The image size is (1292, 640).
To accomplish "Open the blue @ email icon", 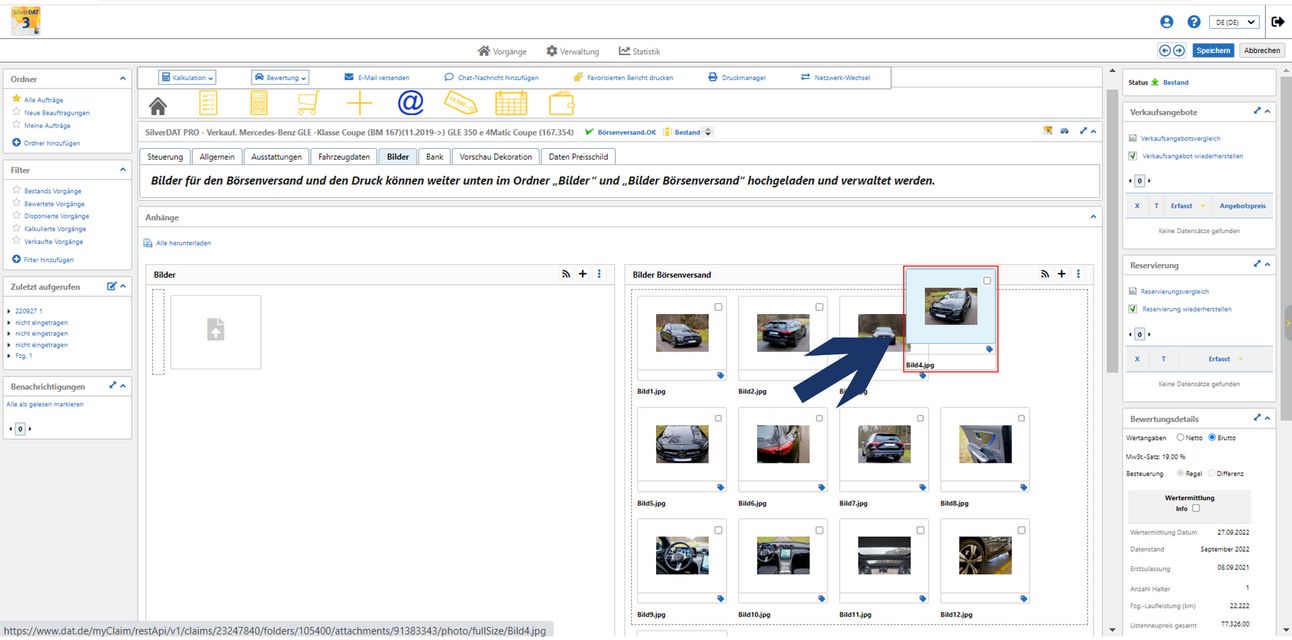I will pyautogui.click(x=411, y=103).
